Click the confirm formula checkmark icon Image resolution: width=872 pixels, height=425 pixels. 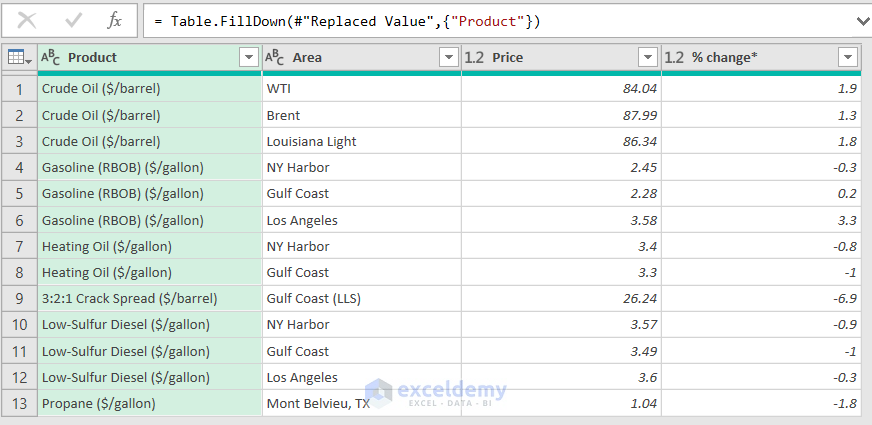[x=73, y=20]
